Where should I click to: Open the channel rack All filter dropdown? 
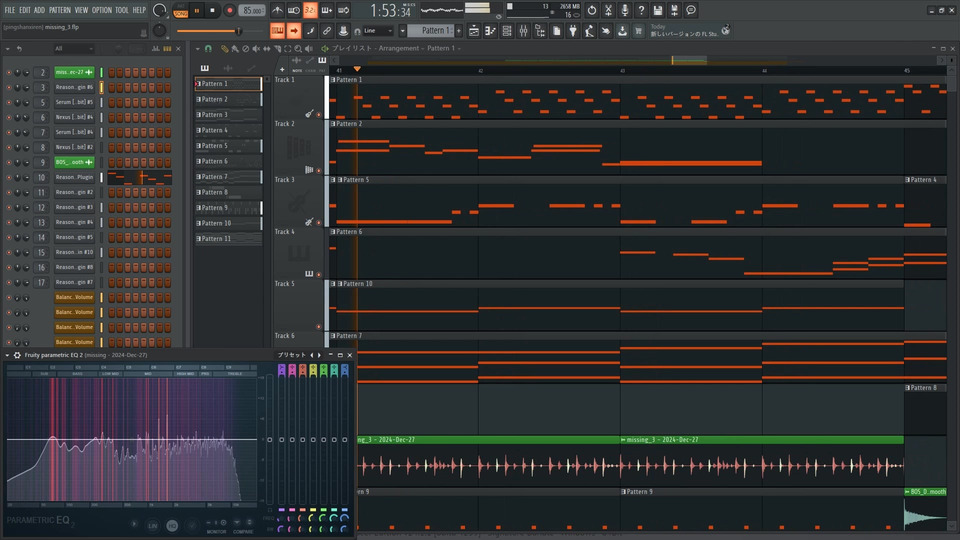click(73, 48)
